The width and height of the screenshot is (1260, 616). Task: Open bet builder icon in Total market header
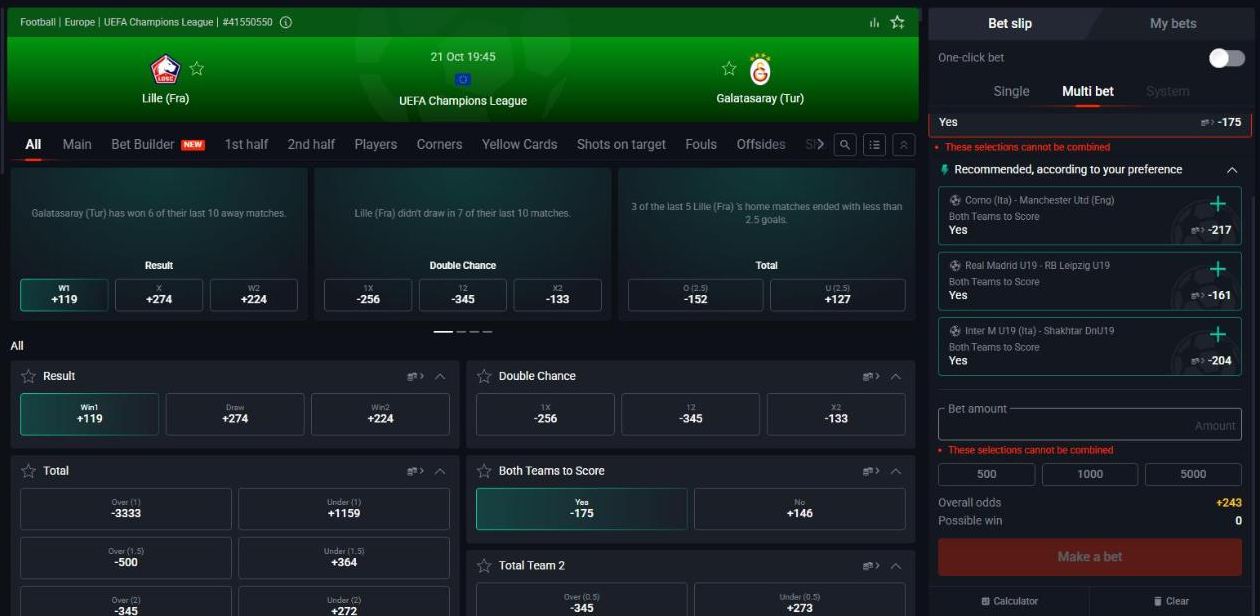[x=415, y=472]
